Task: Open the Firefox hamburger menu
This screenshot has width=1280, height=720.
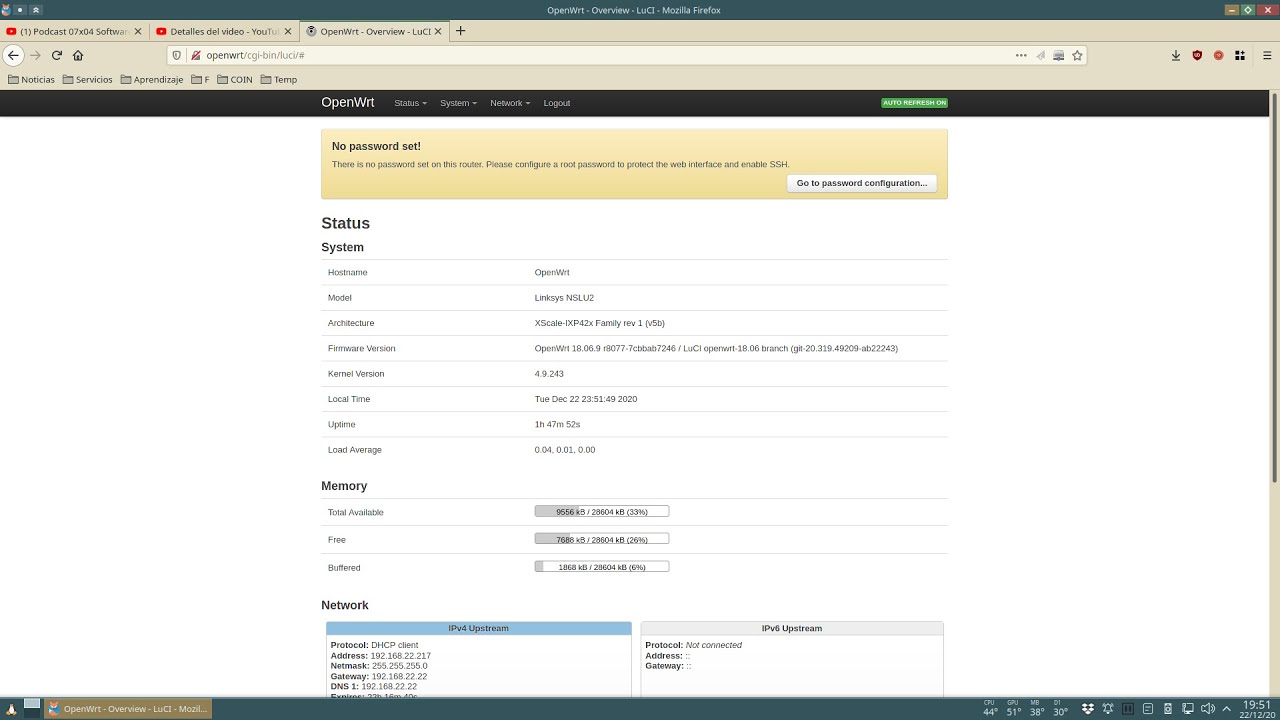Action: (x=1267, y=55)
